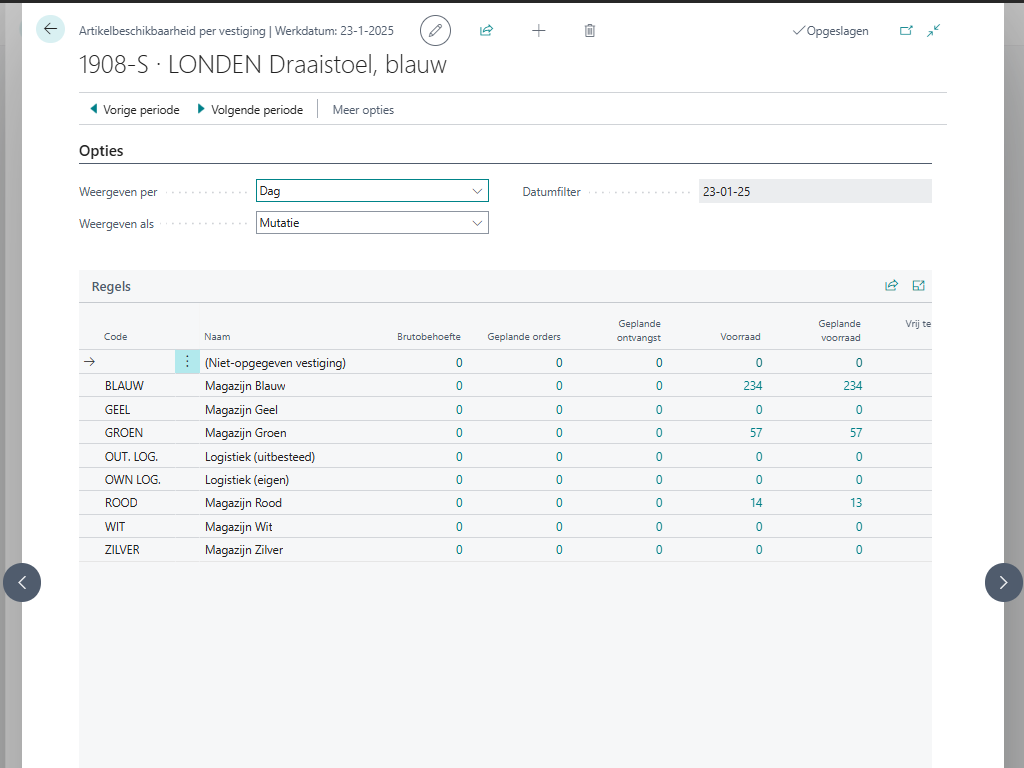Open row options for unspecified location
Viewport: 1024px width, 768px height.
(x=187, y=362)
